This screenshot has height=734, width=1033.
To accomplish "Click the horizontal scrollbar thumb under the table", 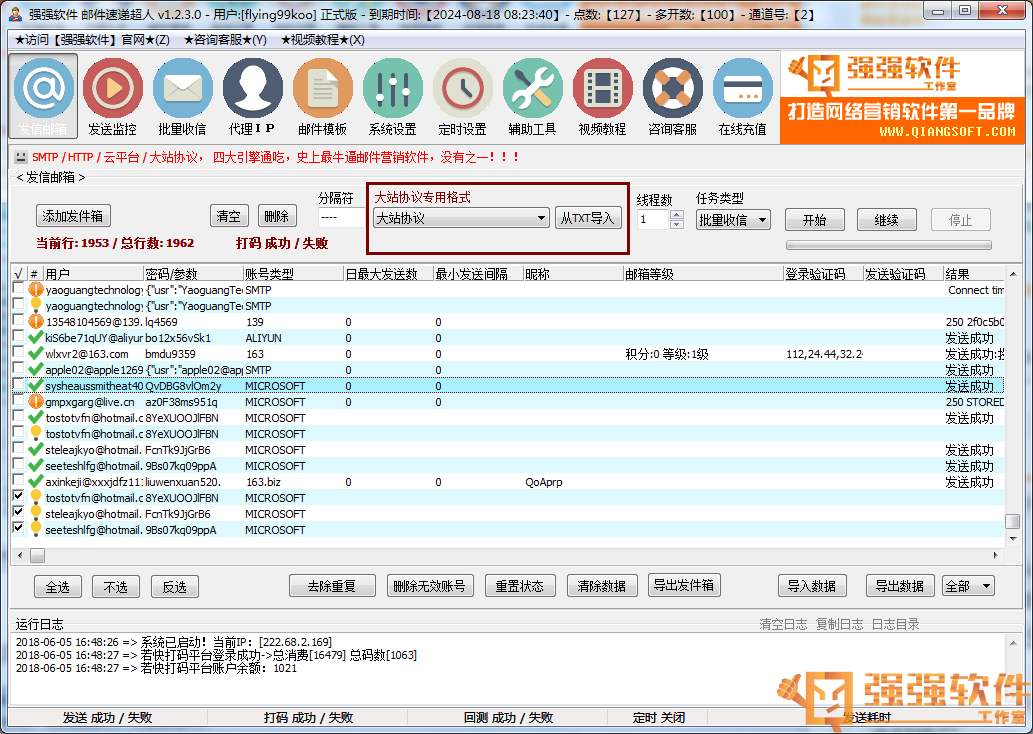I will tap(38, 555).
